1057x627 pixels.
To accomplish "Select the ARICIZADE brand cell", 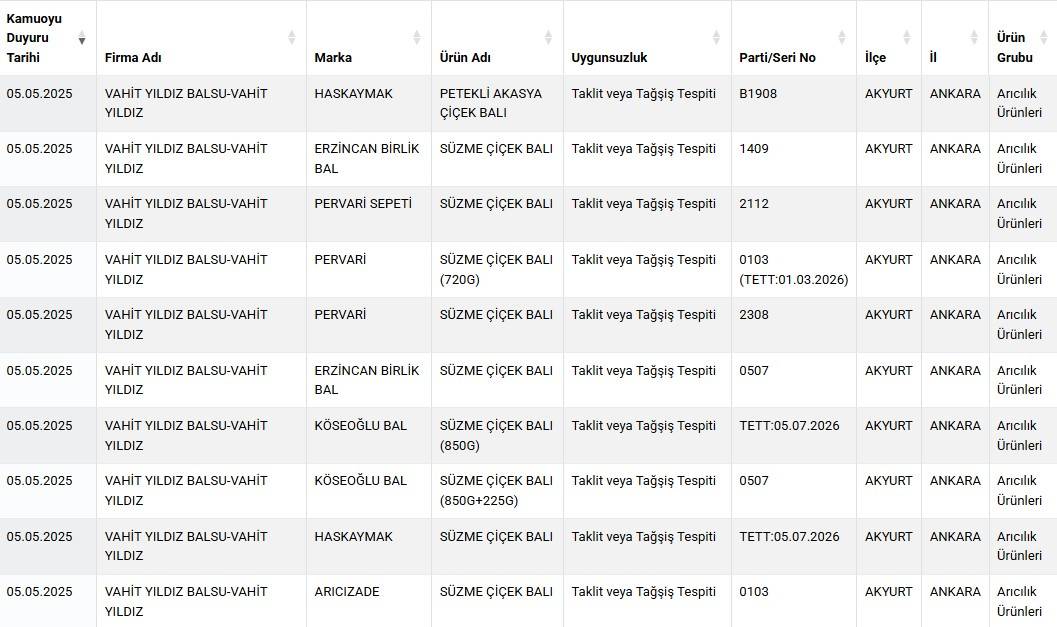I will [x=347, y=592].
